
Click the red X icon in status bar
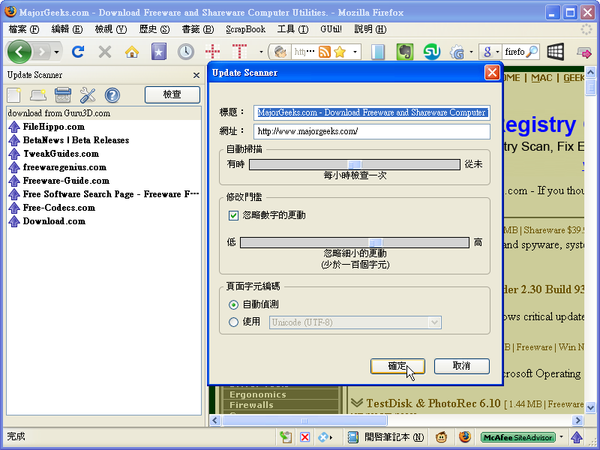coord(305,437)
